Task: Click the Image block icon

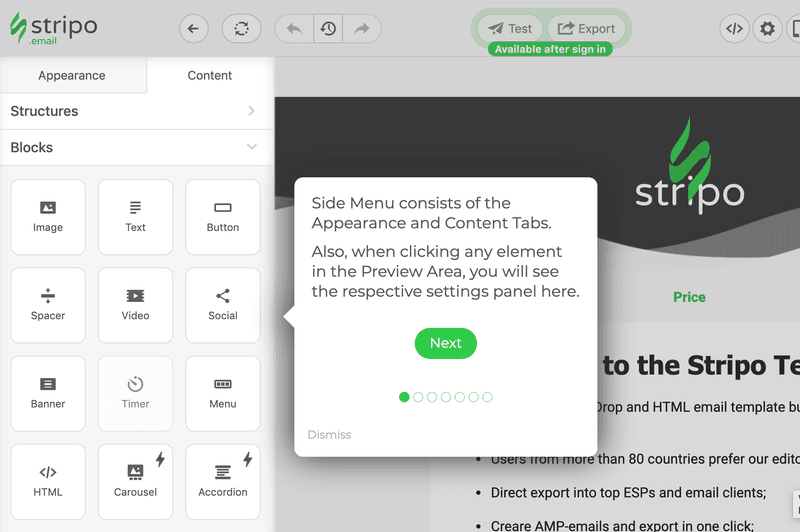Action: point(47,216)
